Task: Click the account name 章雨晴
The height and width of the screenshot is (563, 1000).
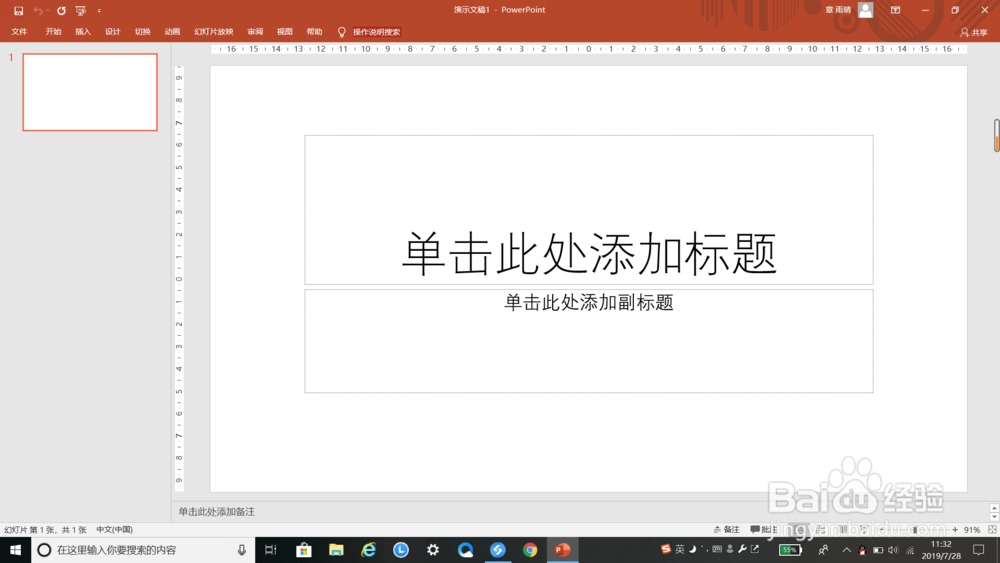Action: (838, 10)
